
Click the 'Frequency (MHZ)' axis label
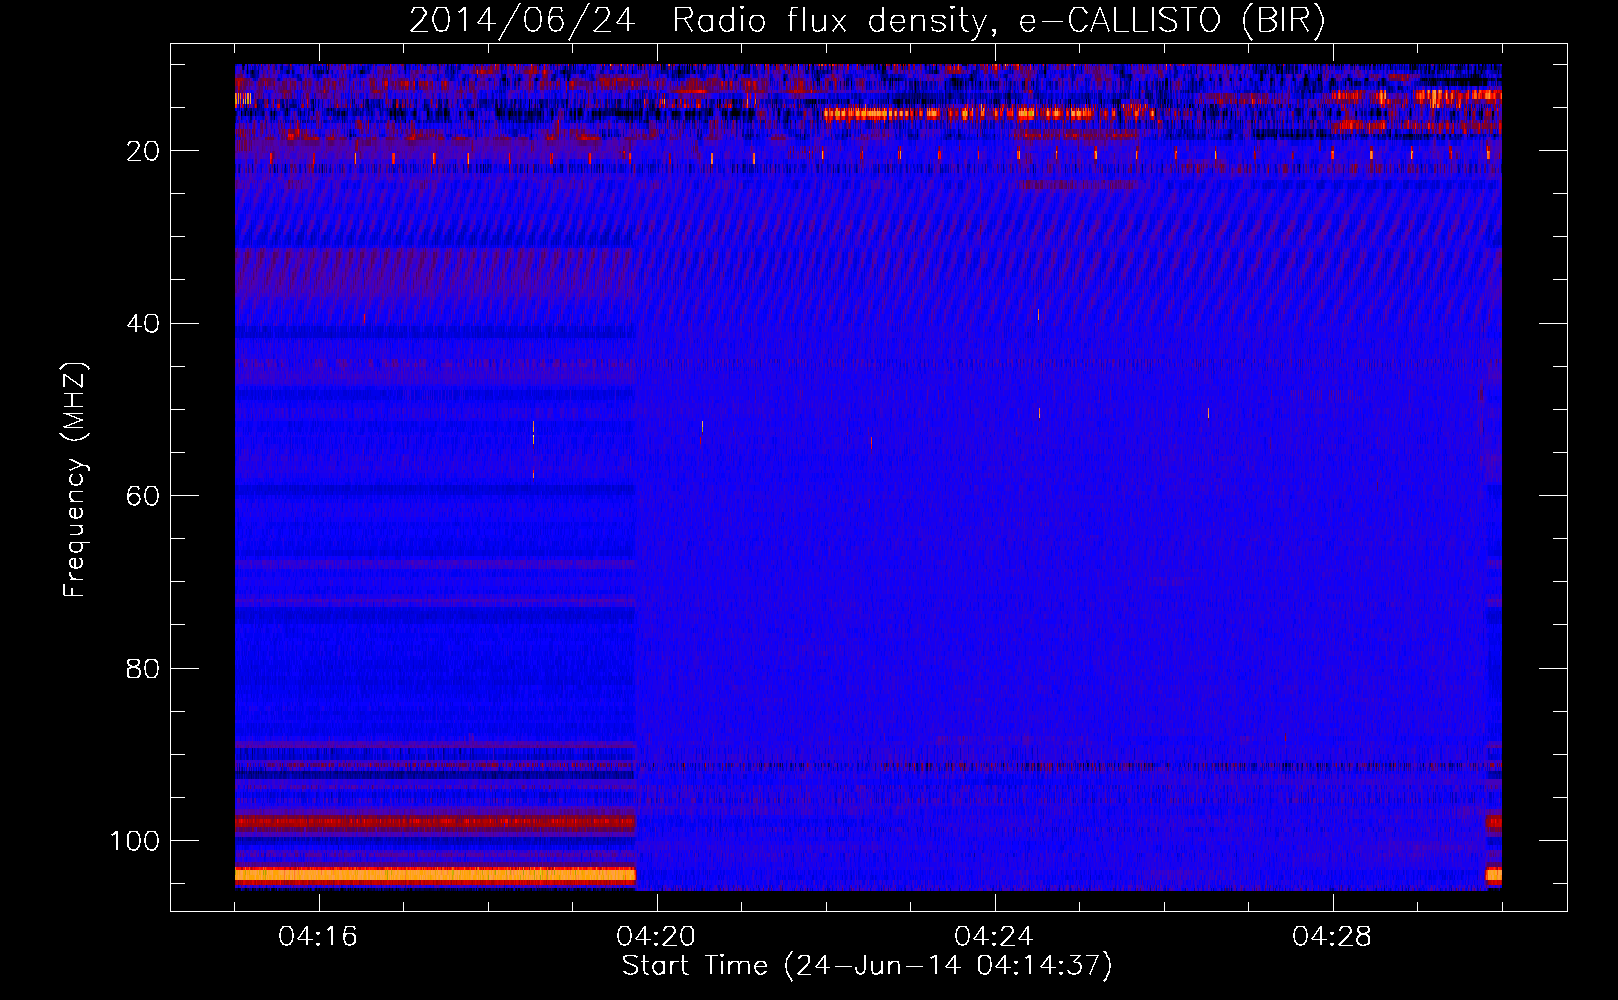(75, 480)
